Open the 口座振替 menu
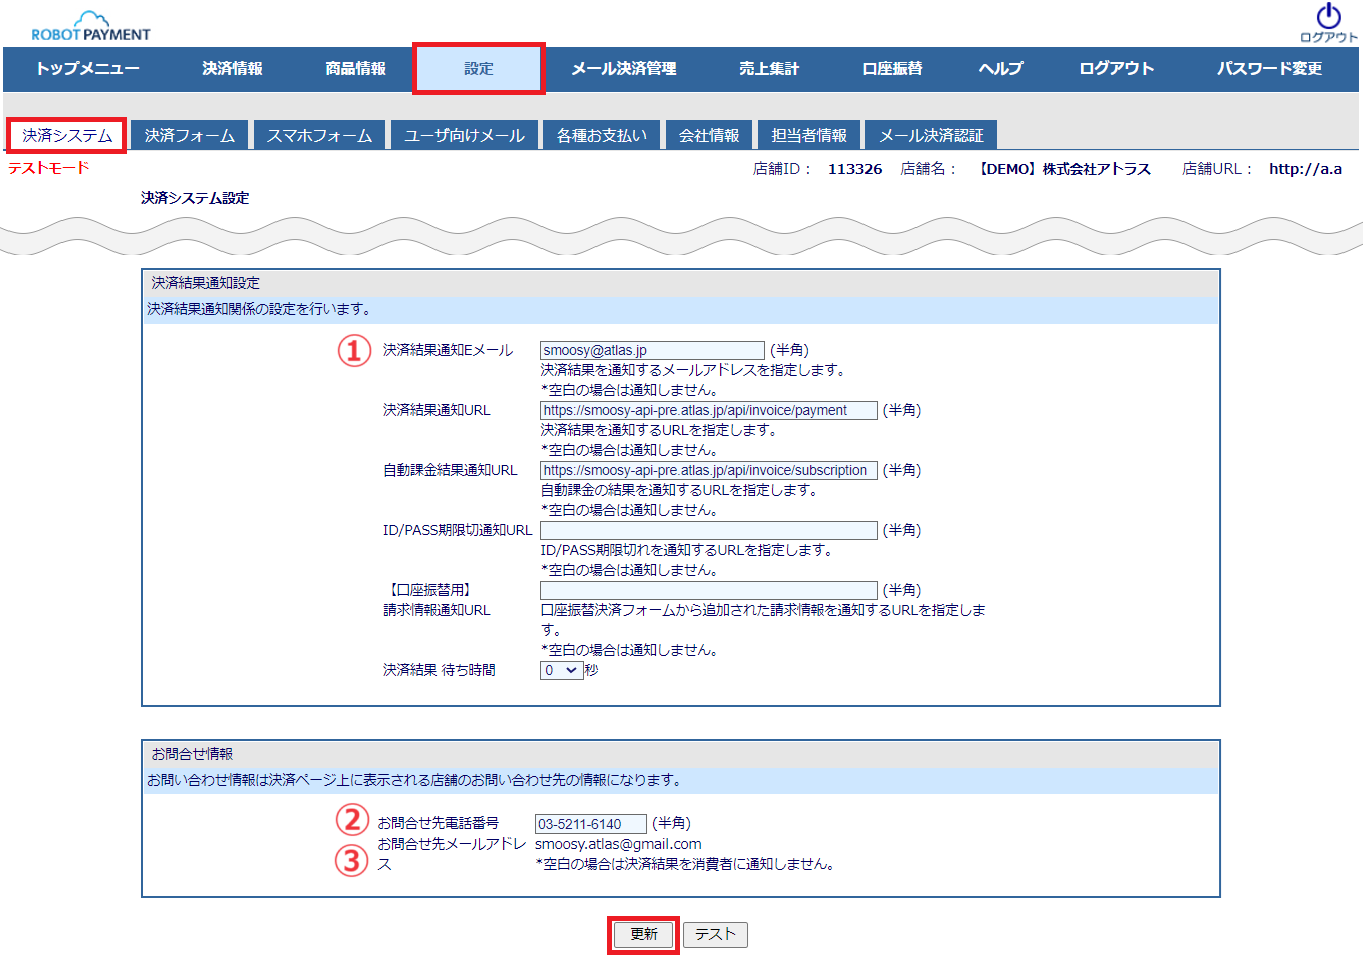The width and height of the screenshot is (1363, 963). (892, 69)
